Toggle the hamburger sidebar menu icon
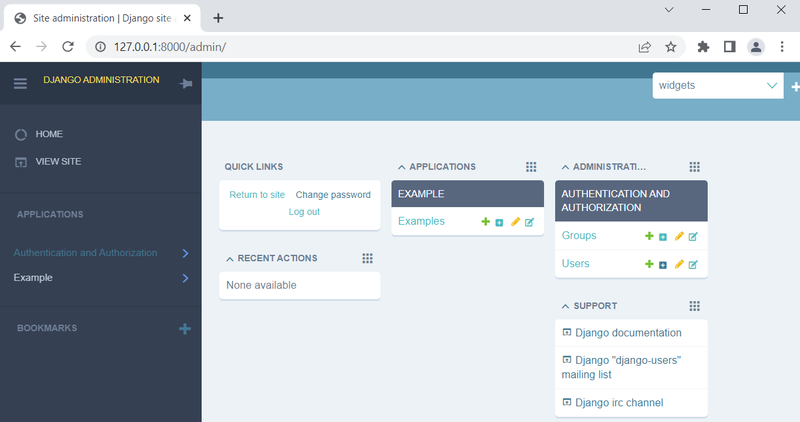800x422 pixels. (x=20, y=84)
